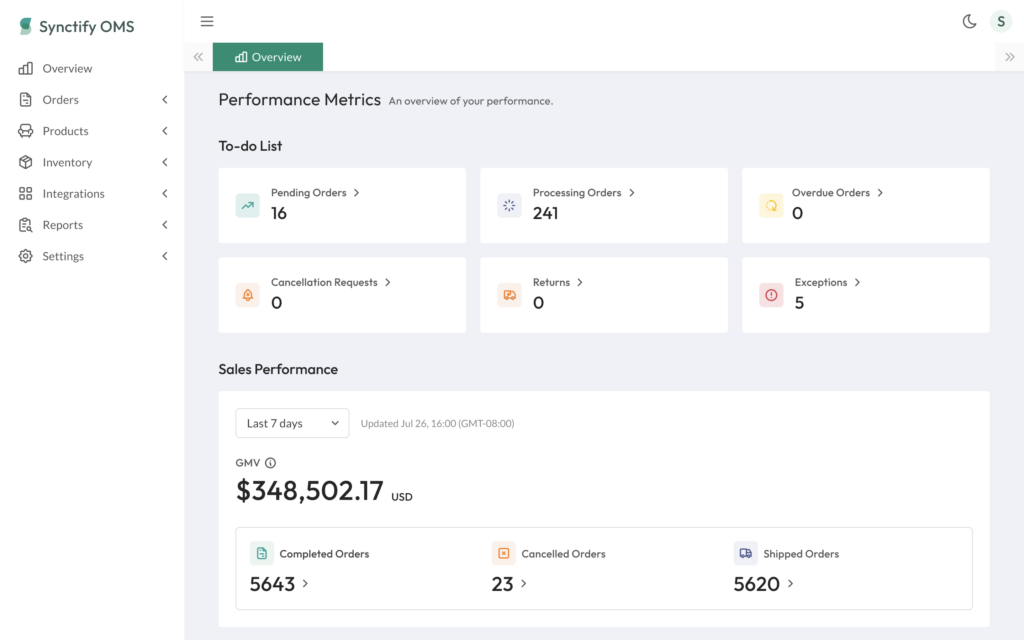
Task: Click the Settings gear icon
Action: tap(25, 257)
